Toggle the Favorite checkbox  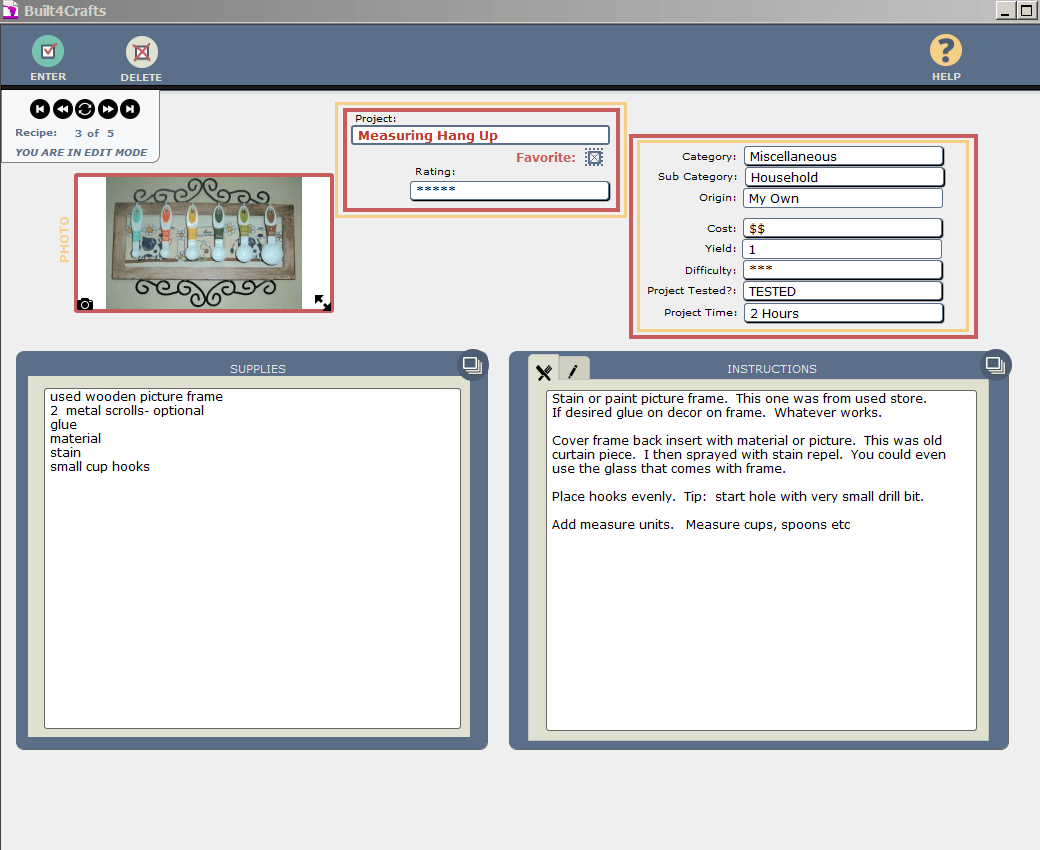click(x=594, y=157)
